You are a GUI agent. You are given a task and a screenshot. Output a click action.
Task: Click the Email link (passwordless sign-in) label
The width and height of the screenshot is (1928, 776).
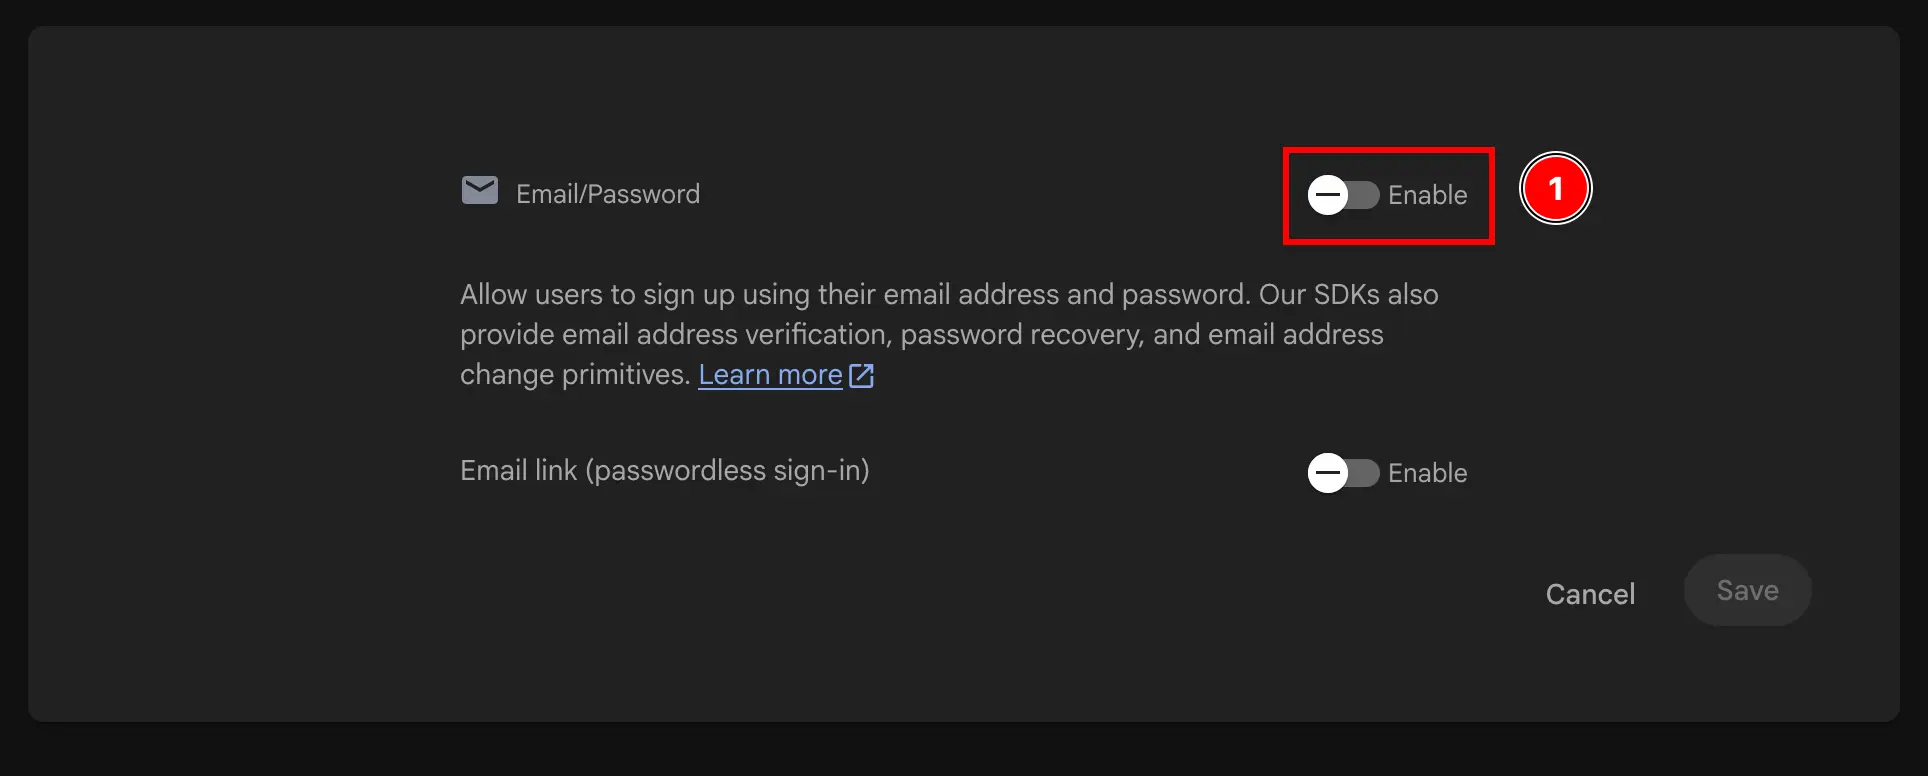(665, 470)
